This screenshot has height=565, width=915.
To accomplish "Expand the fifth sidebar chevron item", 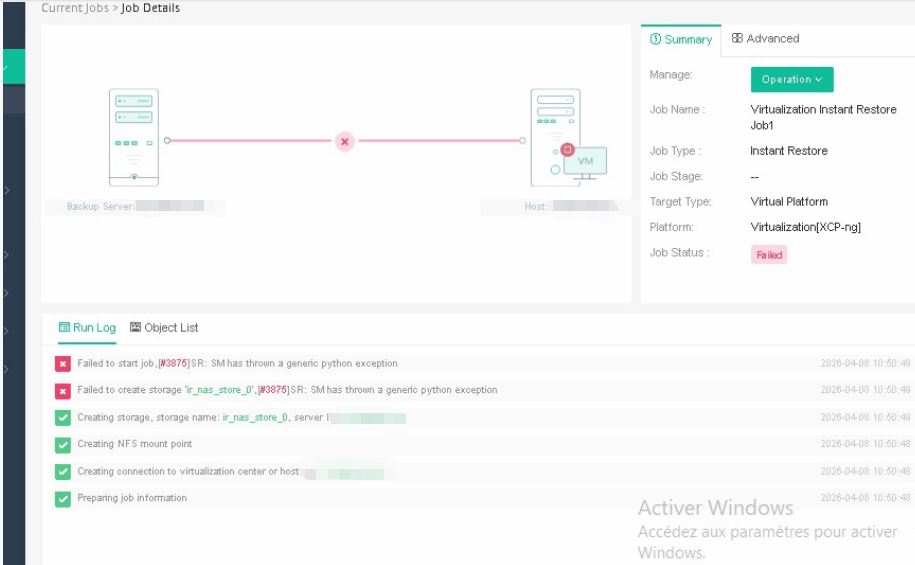I will pos(7,369).
